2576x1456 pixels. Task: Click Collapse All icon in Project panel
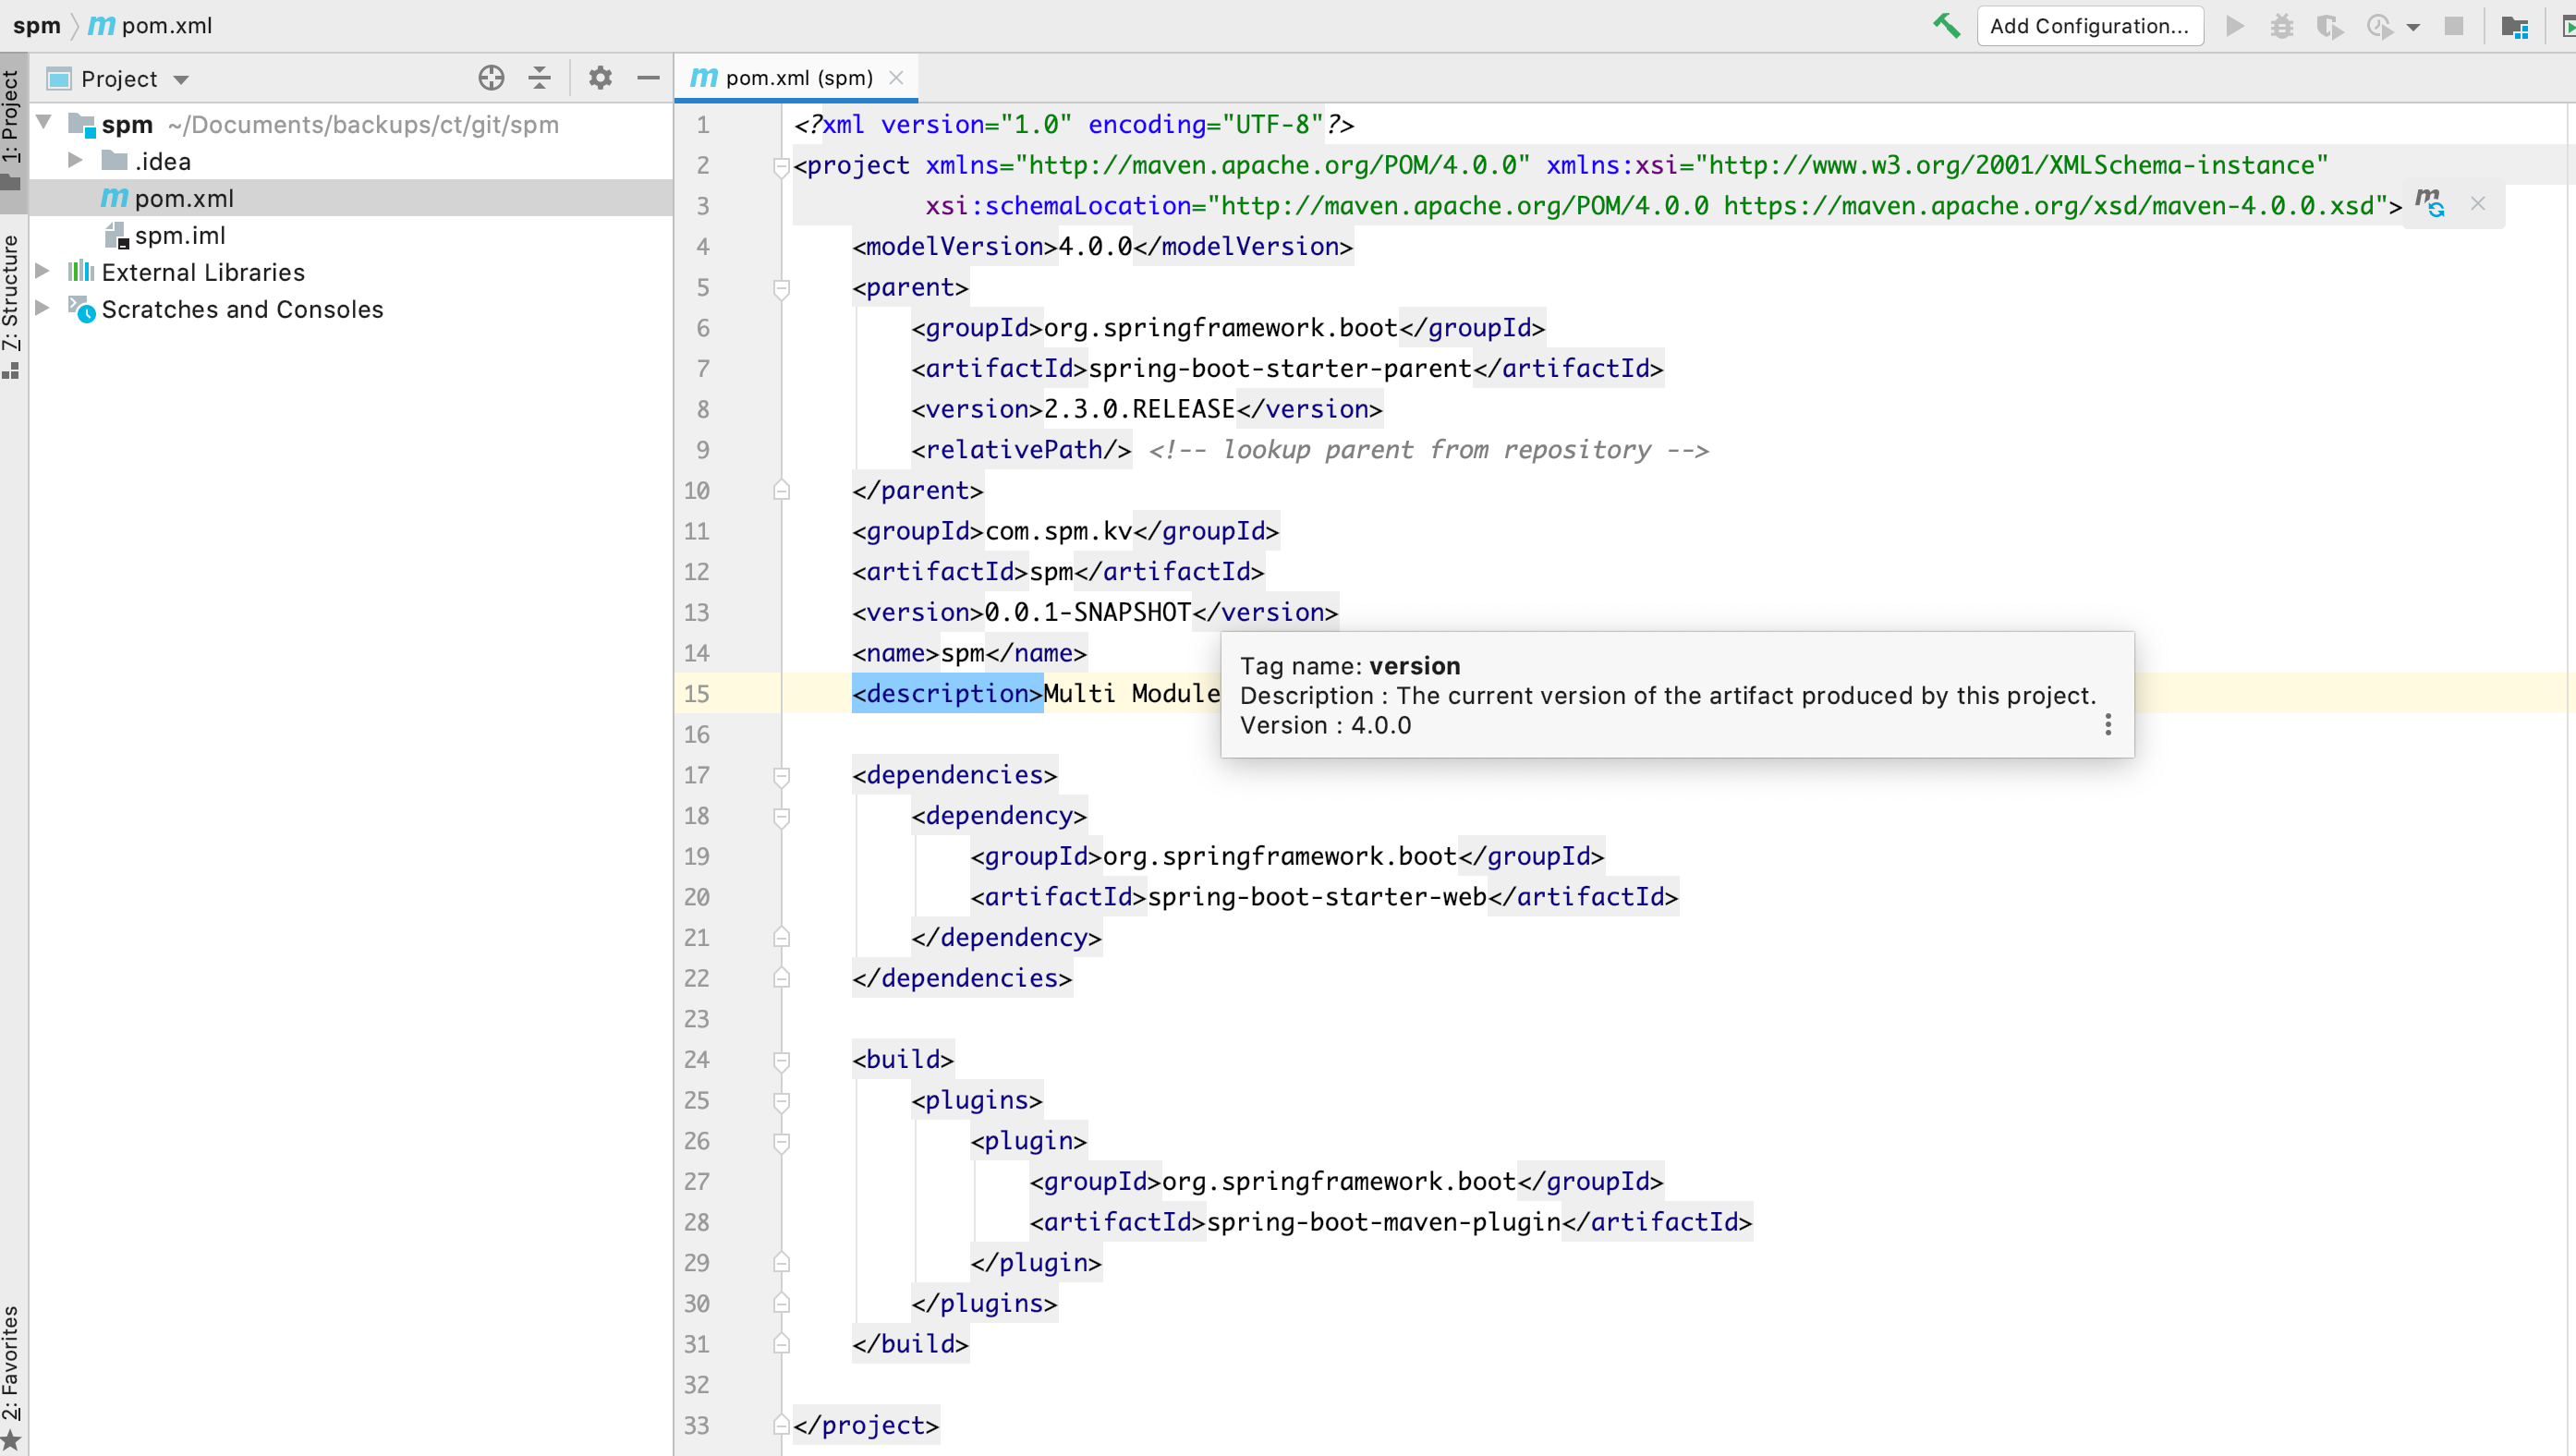point(540,78)
